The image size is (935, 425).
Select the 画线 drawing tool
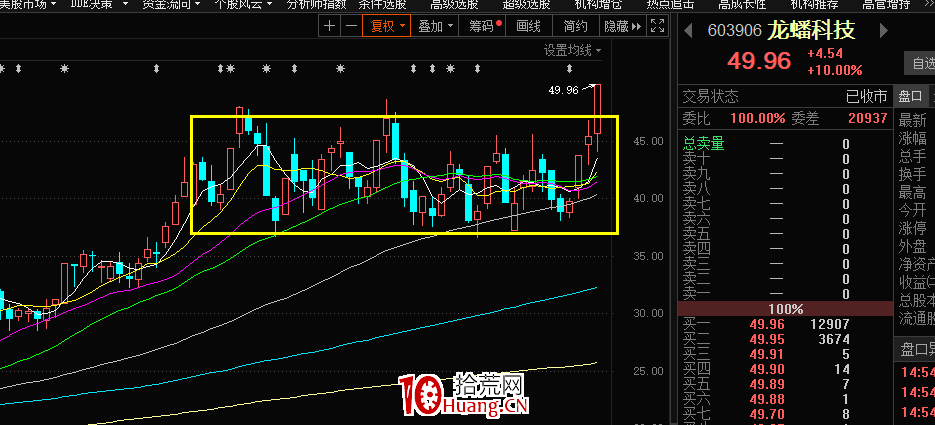528,26
